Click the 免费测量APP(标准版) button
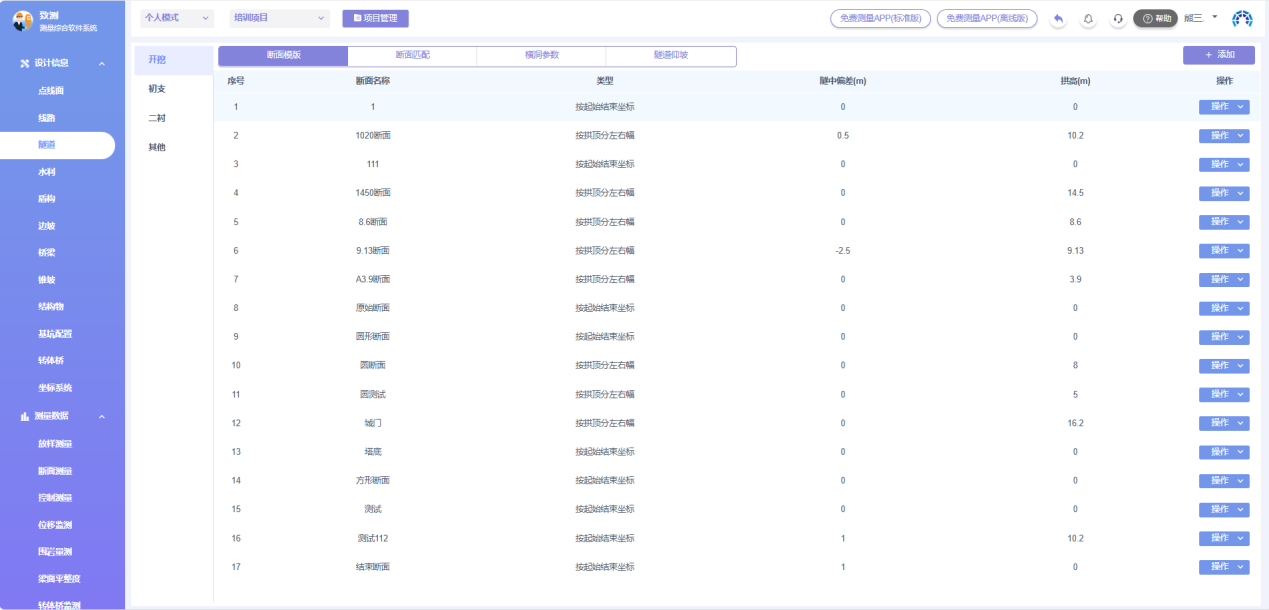This screenshot has height=610, width=1269. [x=881, y=18]
